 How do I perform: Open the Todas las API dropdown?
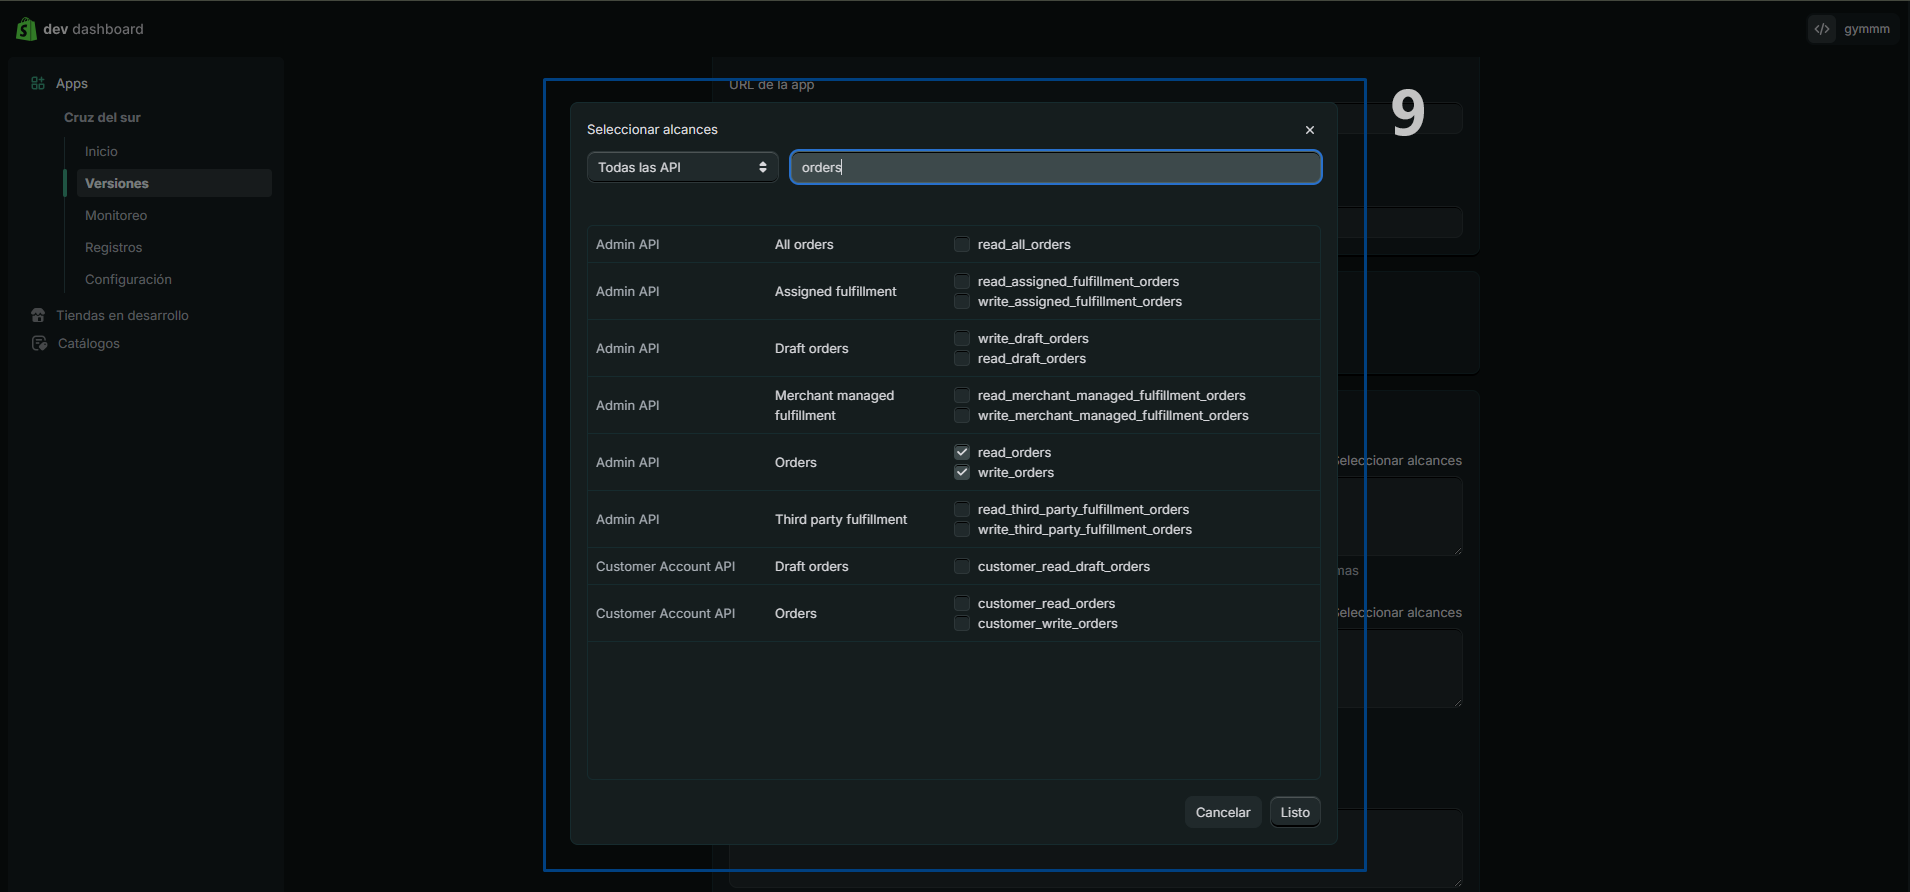click(x=682, y=167)
